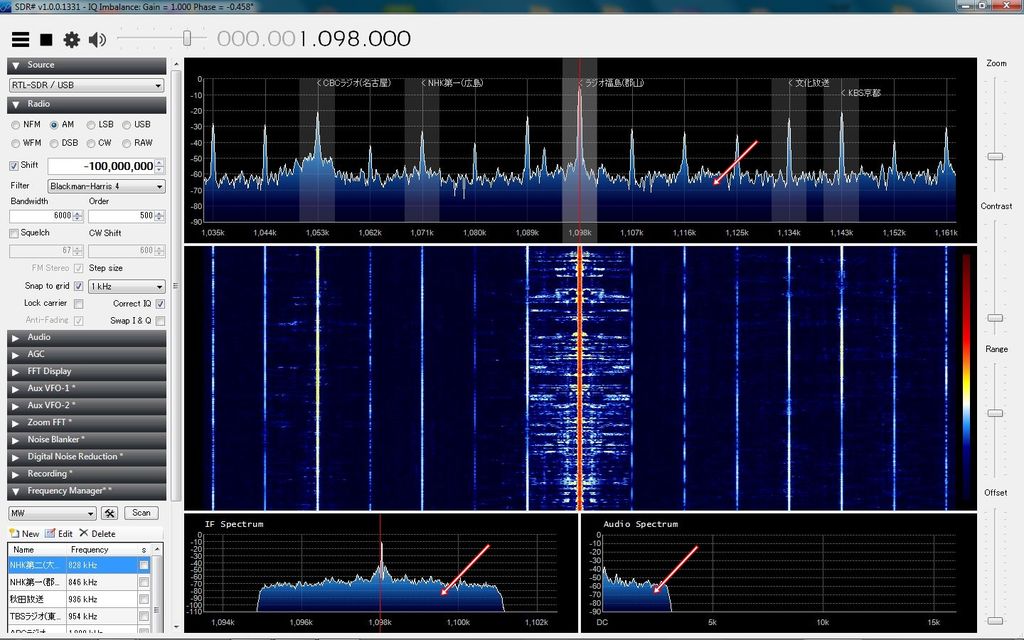Screen dimensions: 1024x640
Task: Stop SDR playback with the square stop icon
Action: (44, 40)
